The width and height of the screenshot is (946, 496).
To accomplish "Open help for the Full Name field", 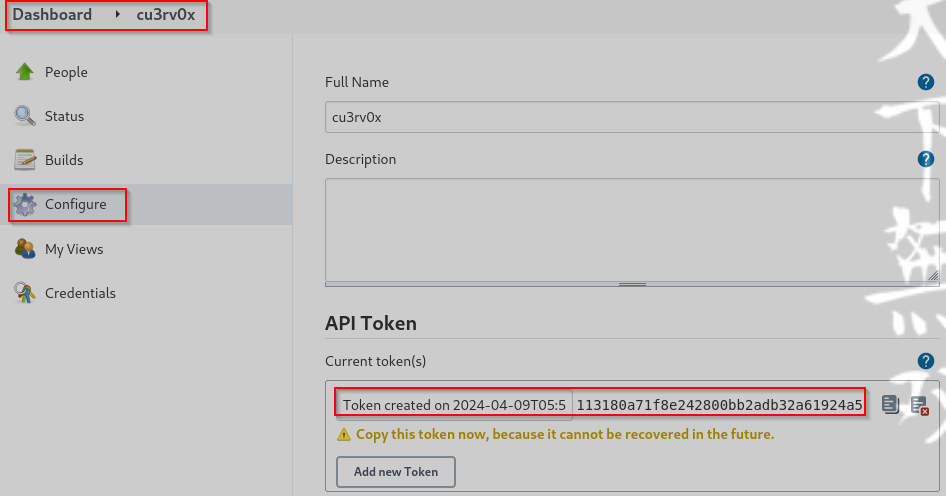I will click(x=926, y=82).
